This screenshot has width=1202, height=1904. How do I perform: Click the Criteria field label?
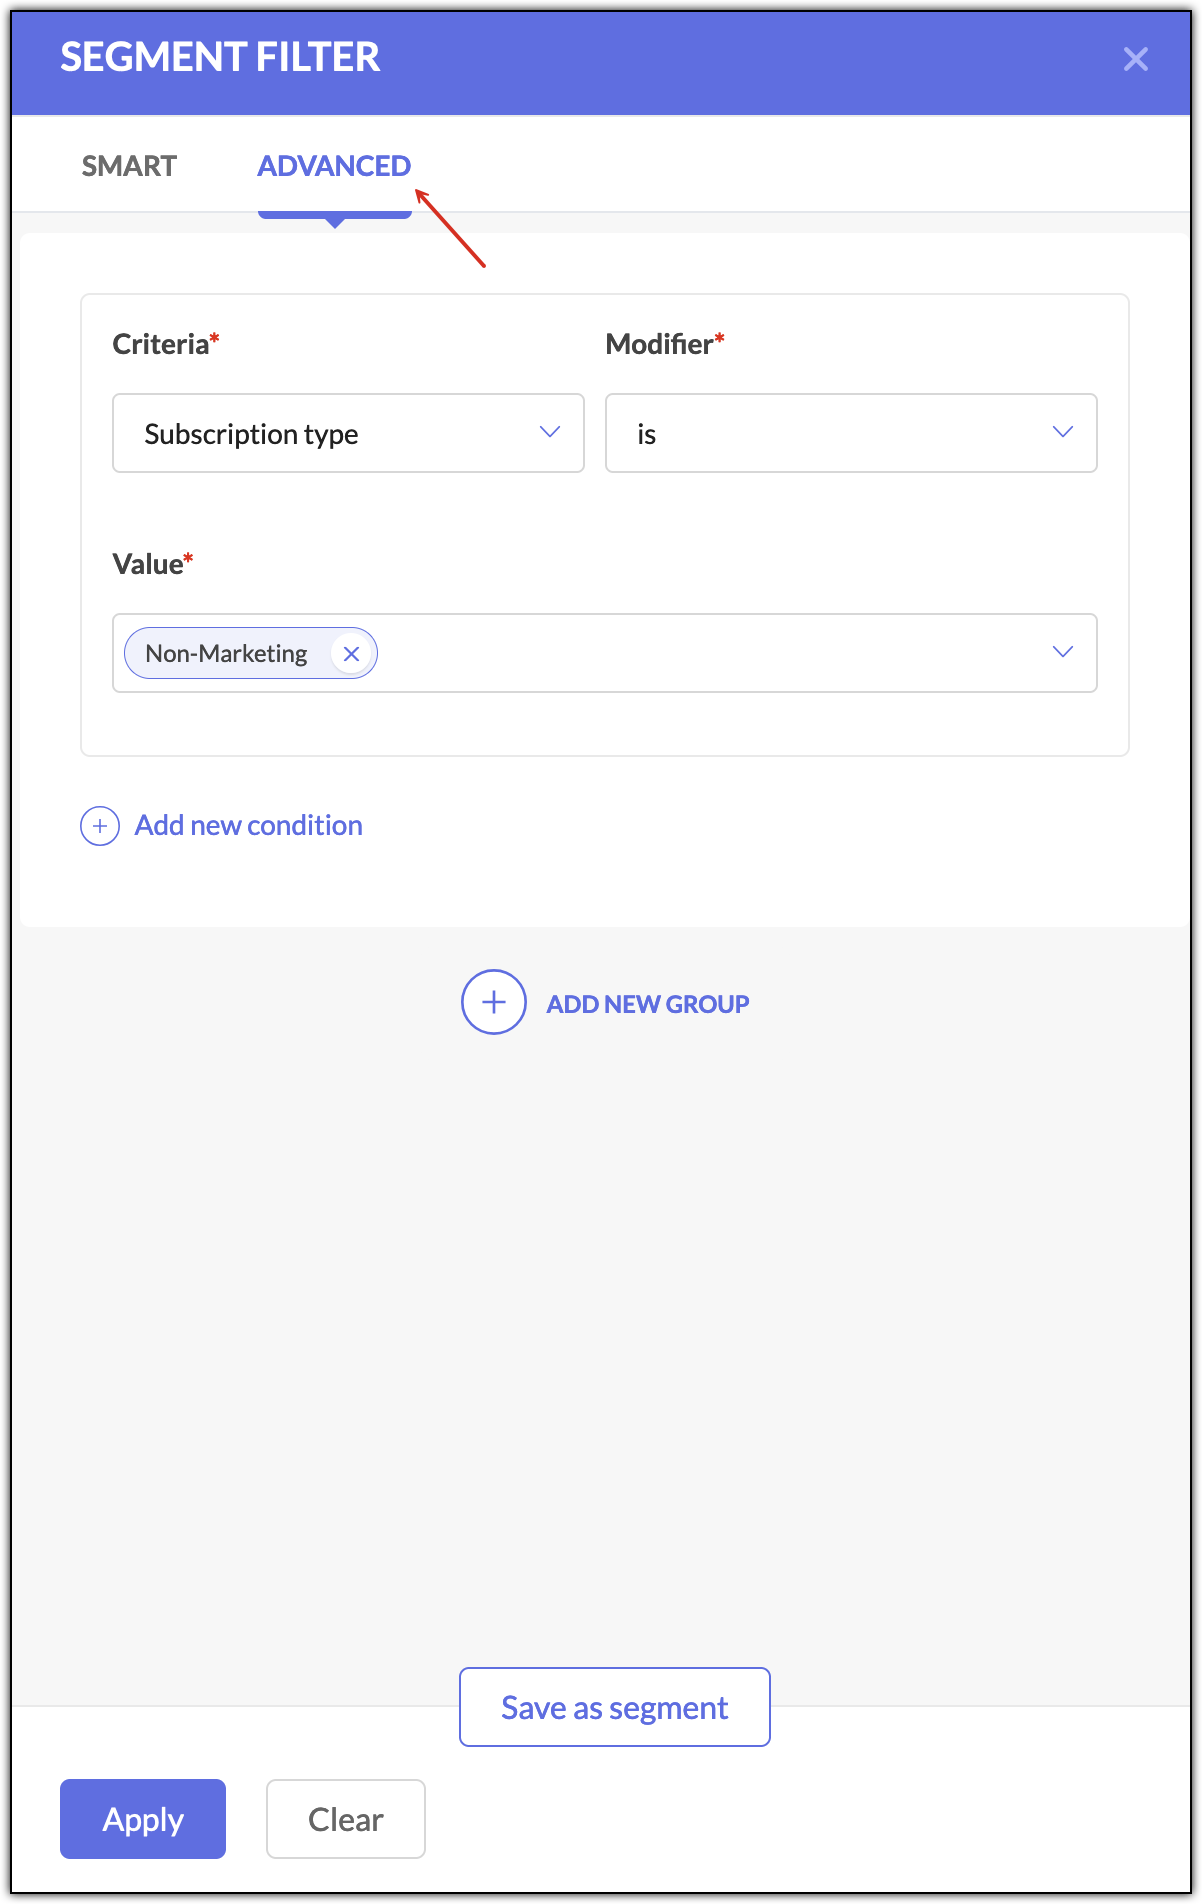[x=161, y=344]
